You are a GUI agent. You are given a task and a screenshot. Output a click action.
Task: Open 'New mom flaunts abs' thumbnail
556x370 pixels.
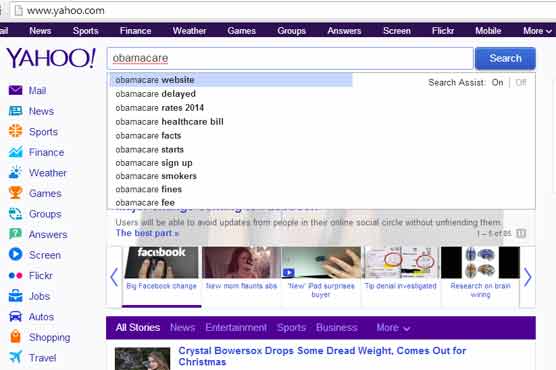[241, 263]
